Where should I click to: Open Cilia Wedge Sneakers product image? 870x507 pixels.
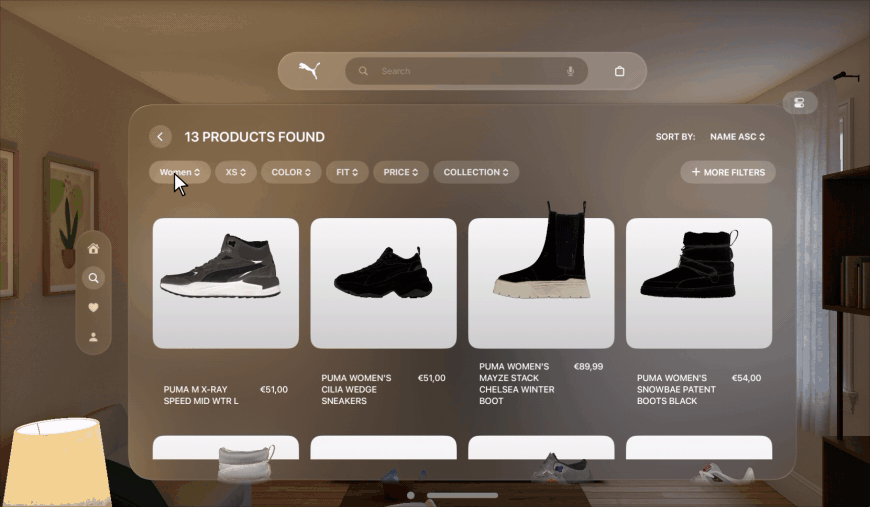pos(383,283)
